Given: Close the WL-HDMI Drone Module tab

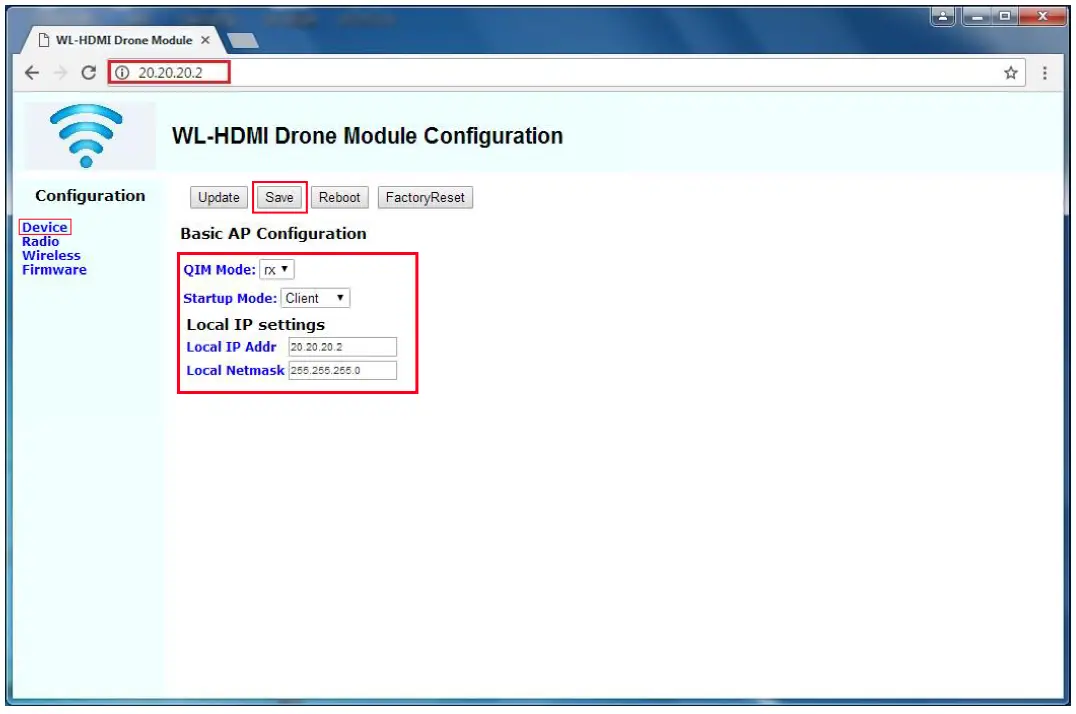Looking at the screenshot, I should point(205,40).
